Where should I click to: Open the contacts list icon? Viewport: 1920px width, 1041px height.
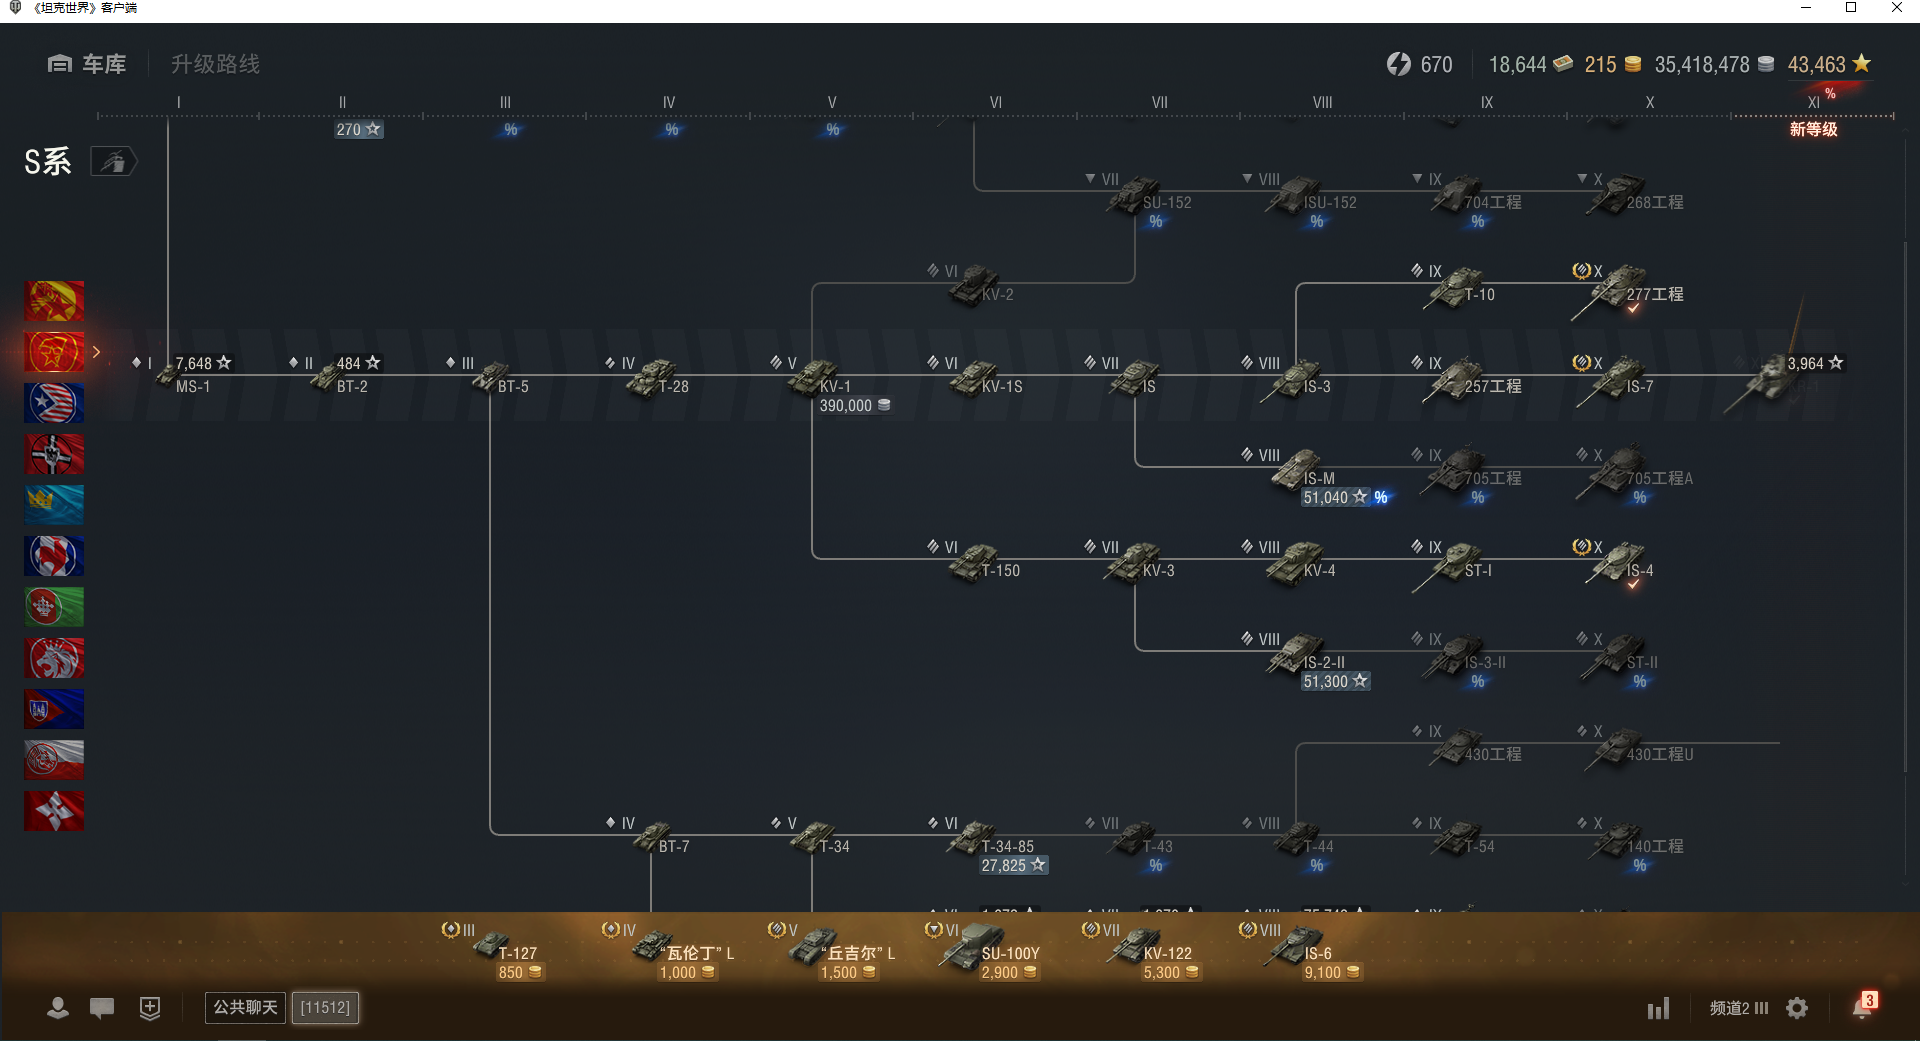(x=58, y=1008)
